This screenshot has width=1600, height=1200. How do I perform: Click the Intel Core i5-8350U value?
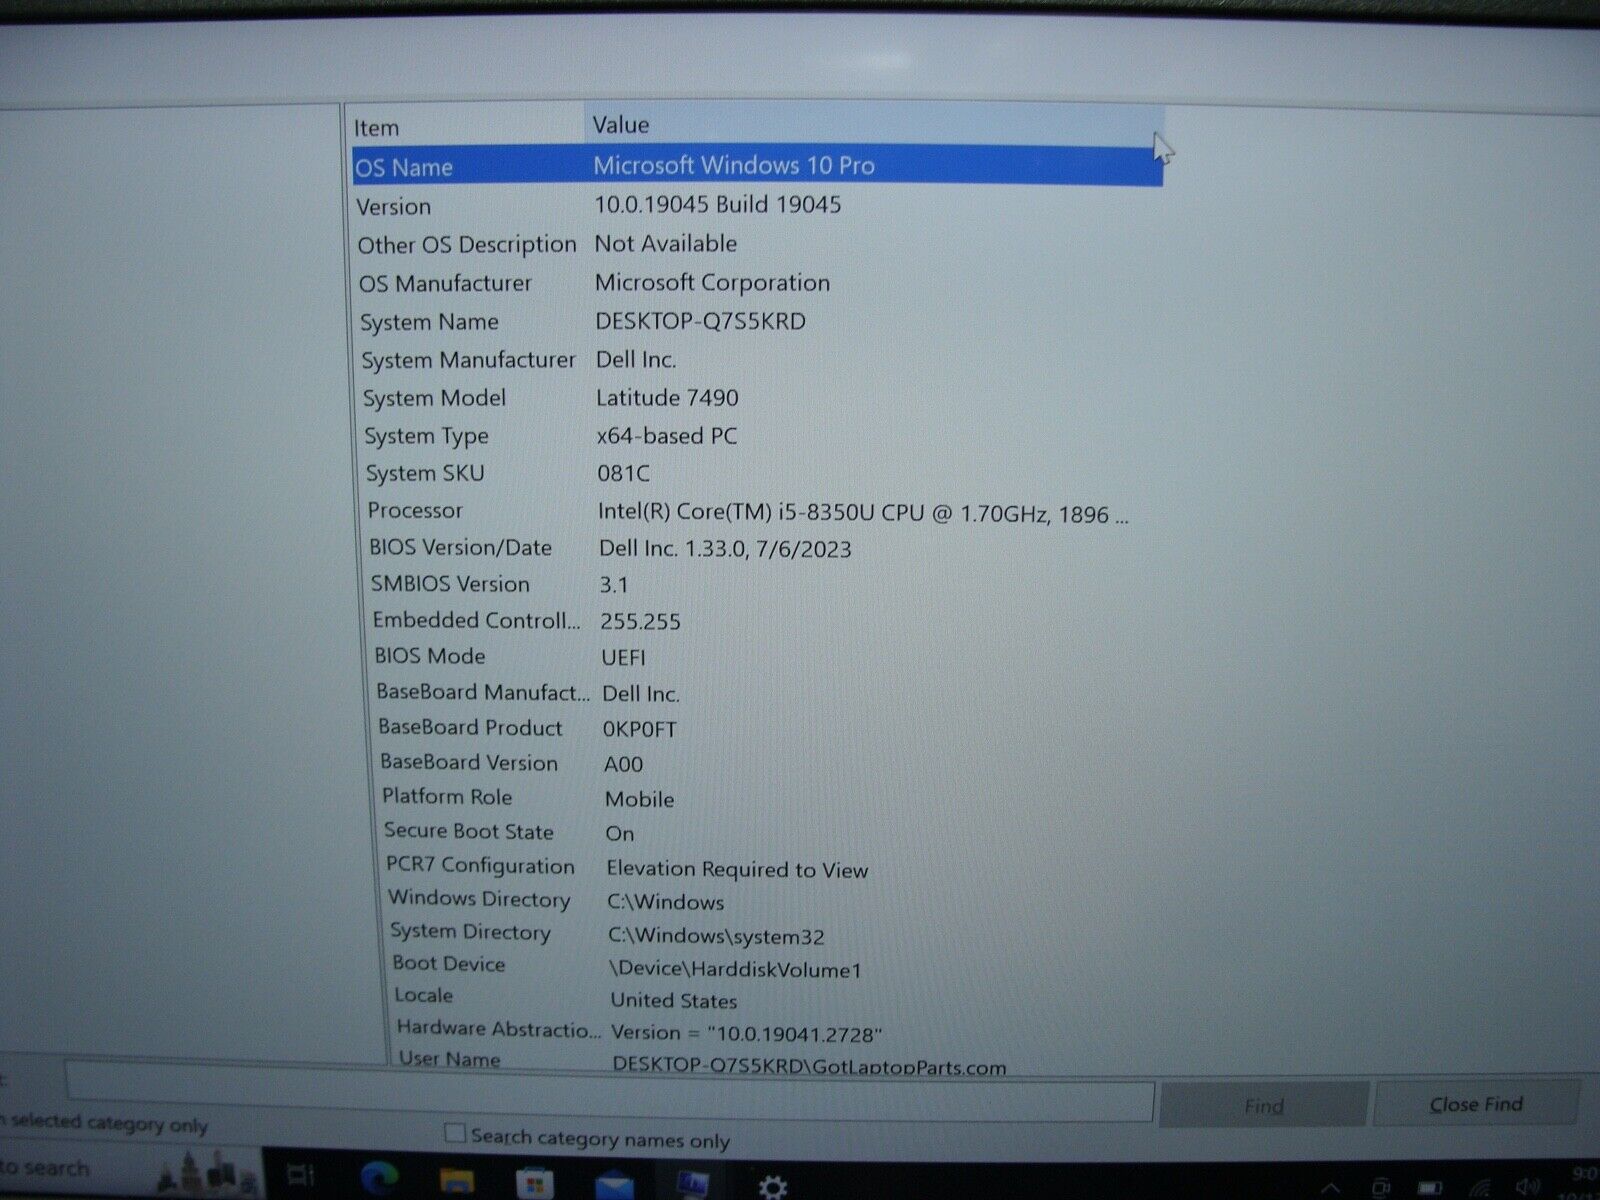tap(863, 513)
